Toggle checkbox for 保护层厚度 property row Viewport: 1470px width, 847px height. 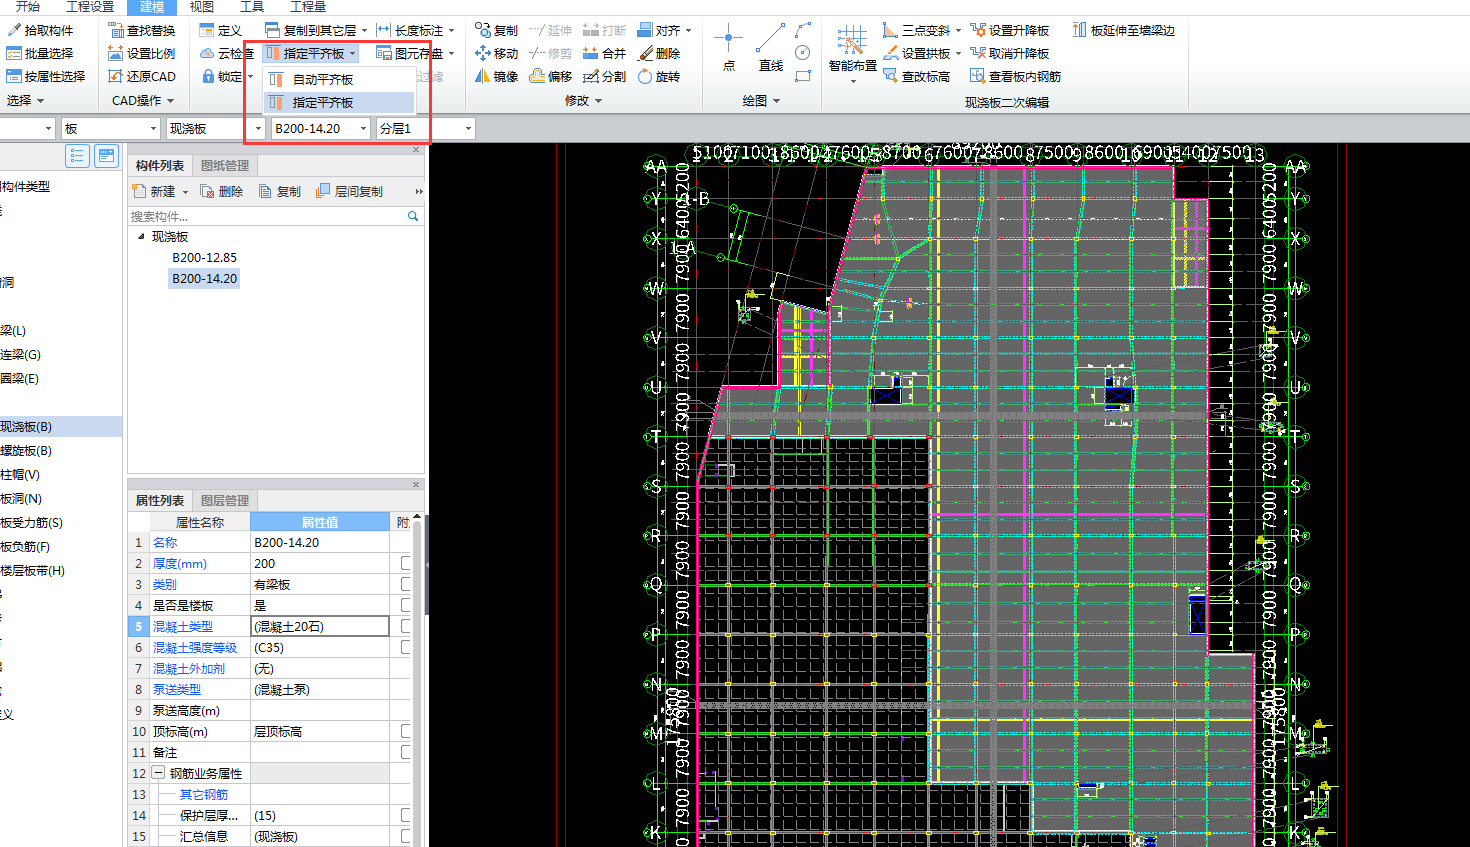point(406,815)
